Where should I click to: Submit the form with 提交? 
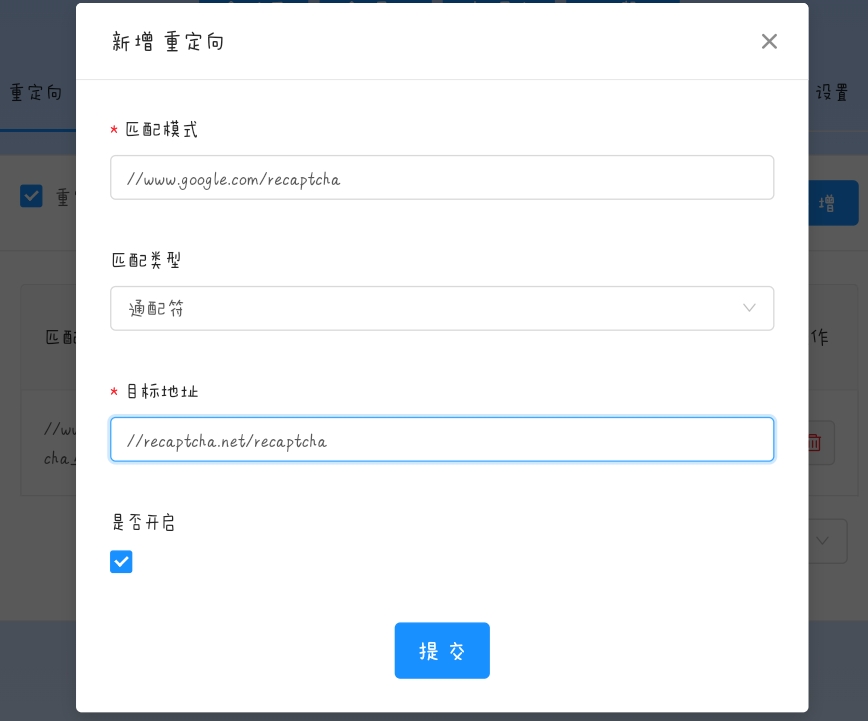442,651
